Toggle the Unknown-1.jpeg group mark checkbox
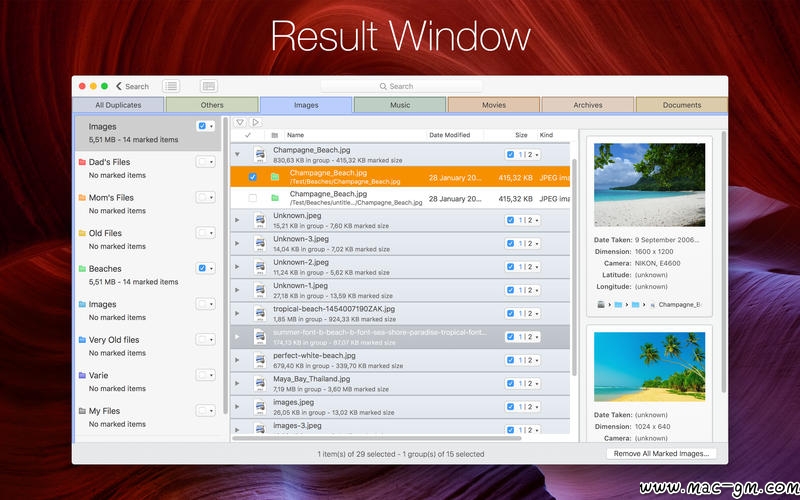The image size is (800, 500). tap(511, 290)
